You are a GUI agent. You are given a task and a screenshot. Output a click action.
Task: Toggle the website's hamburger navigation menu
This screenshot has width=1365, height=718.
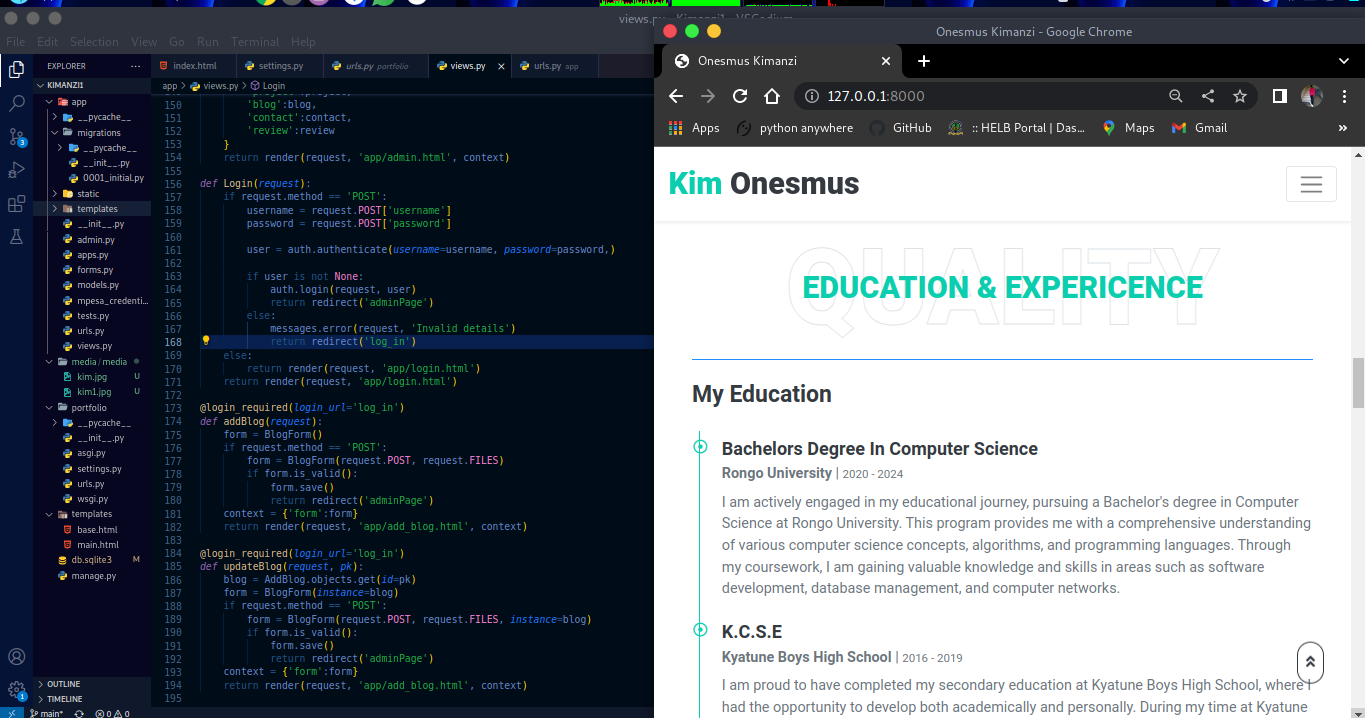[1310, 185]
